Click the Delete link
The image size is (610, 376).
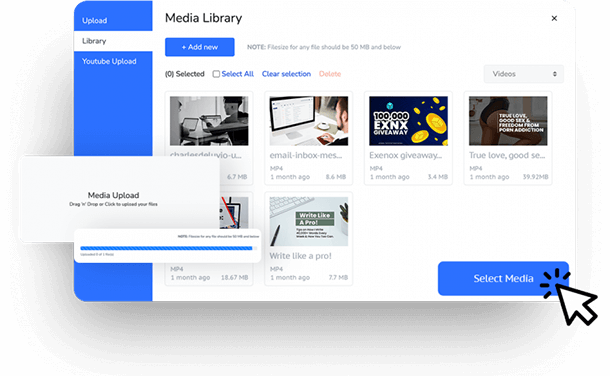tap(330, 74)
